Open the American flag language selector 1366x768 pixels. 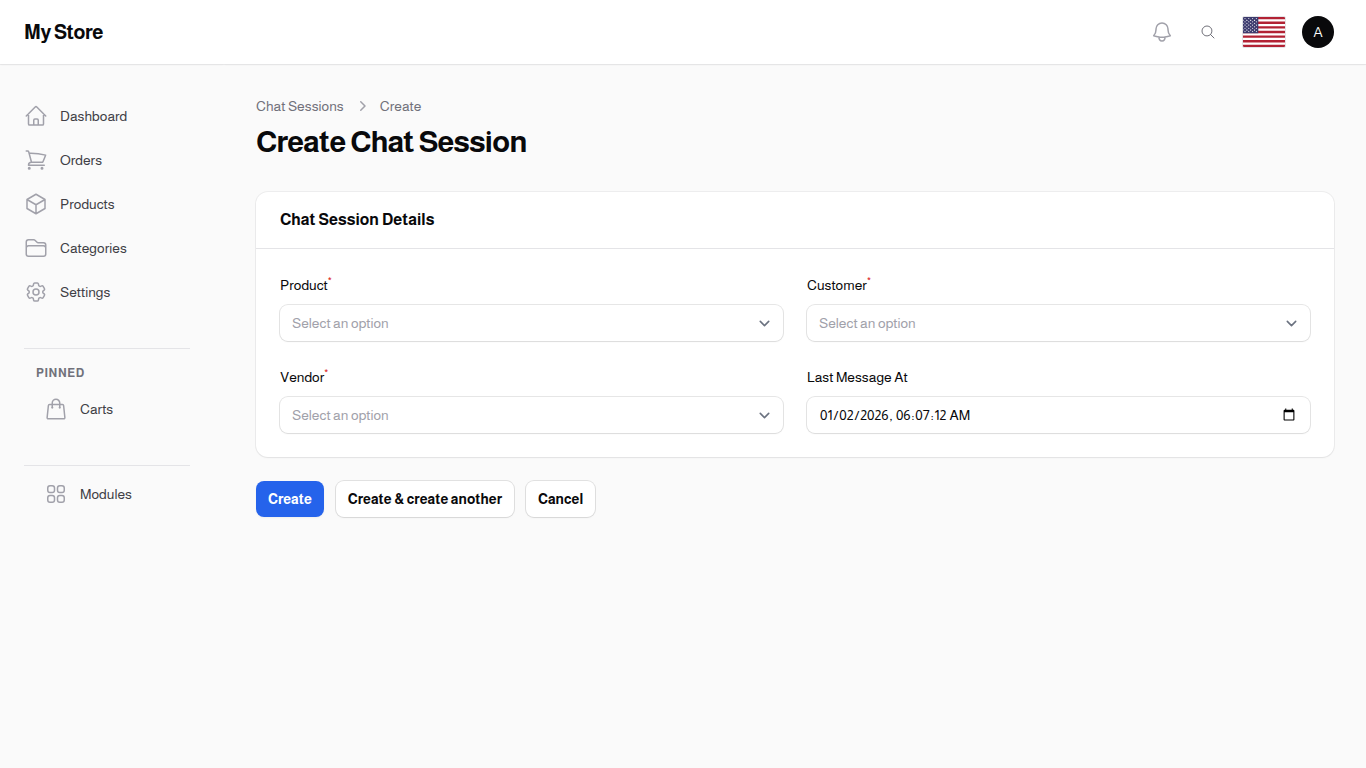click(x=1263, y=31)
